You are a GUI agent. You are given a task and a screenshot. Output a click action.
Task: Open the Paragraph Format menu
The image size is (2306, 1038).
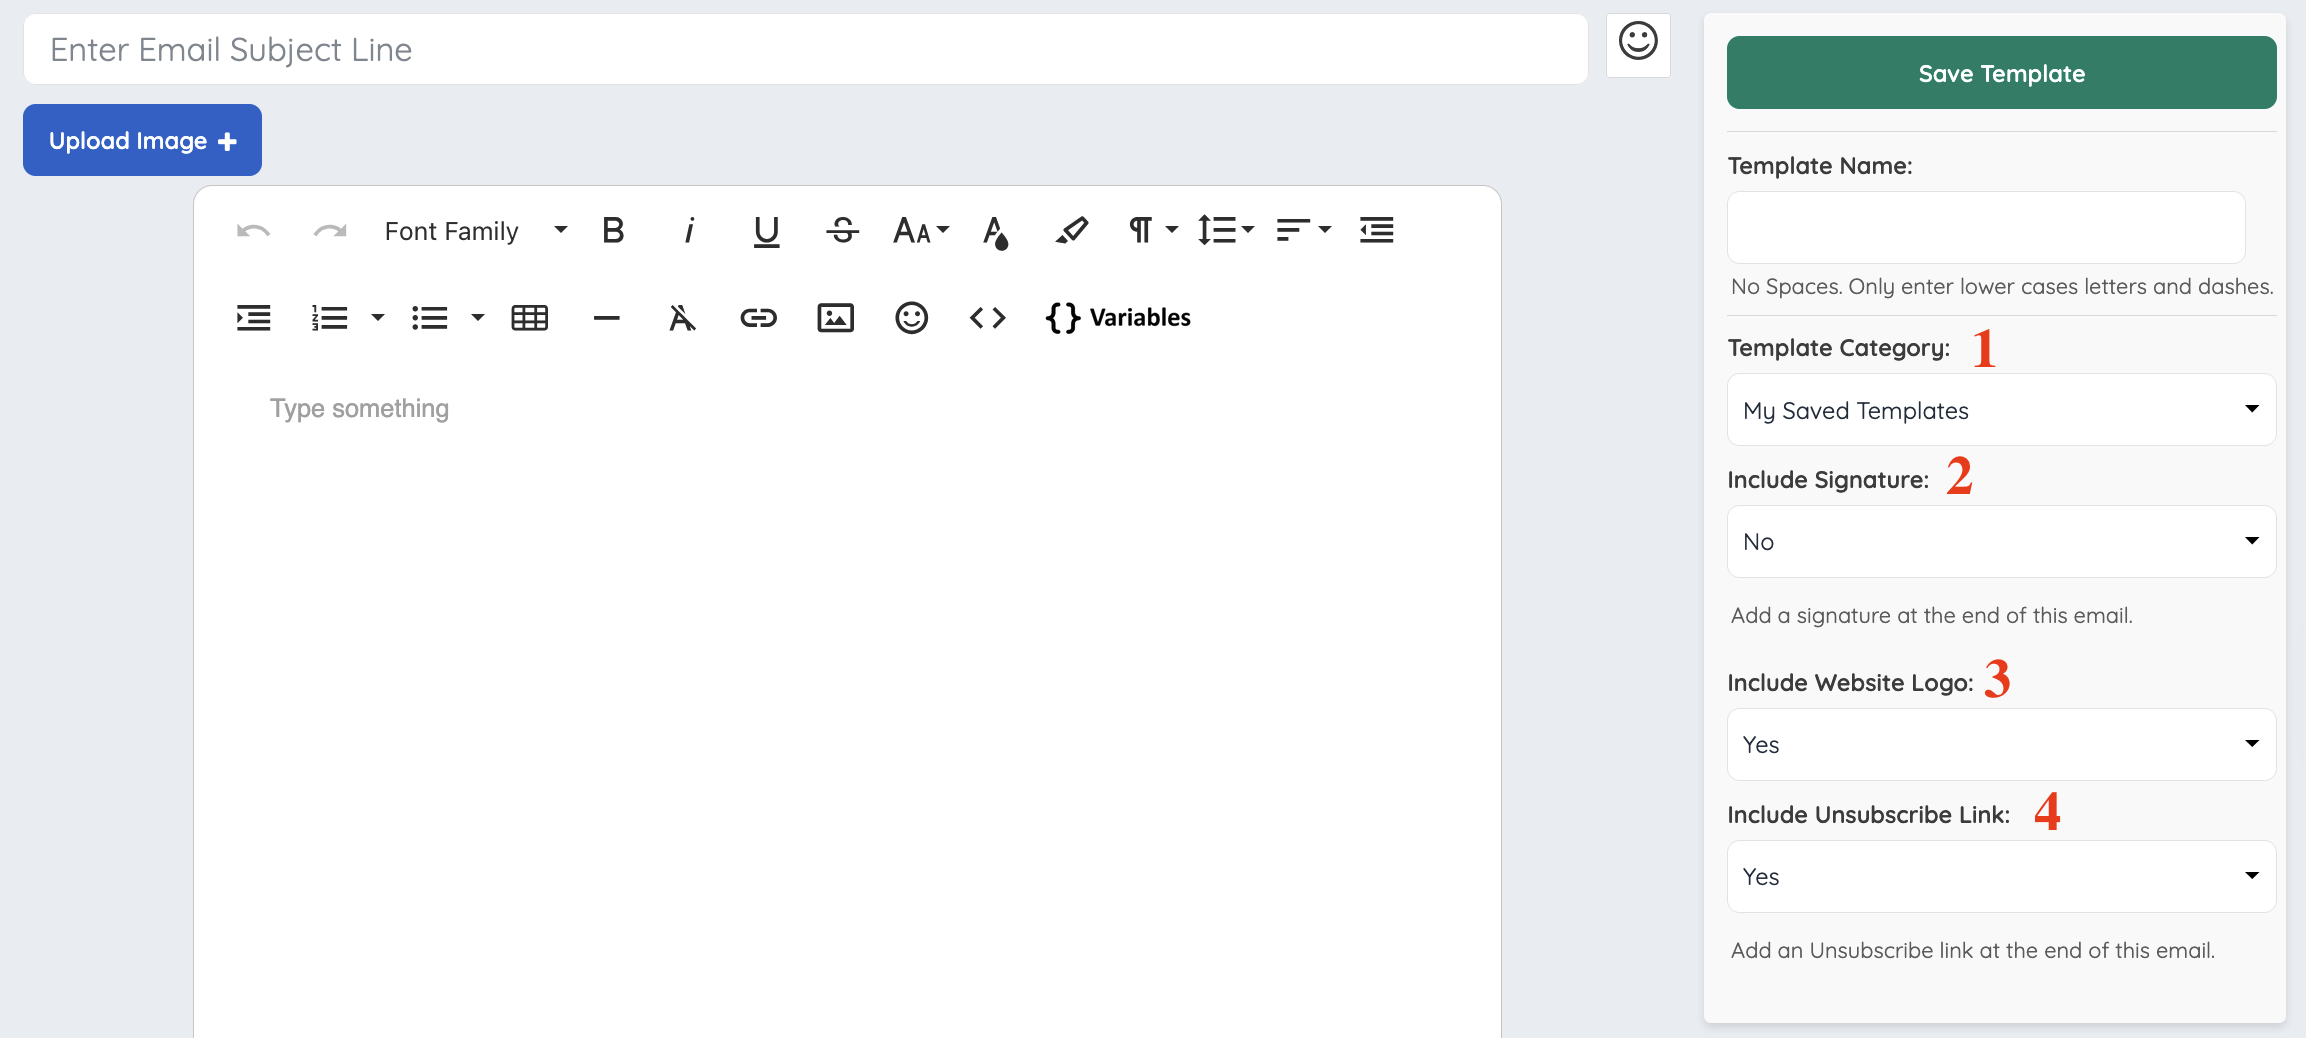[x=1153, y=231]
